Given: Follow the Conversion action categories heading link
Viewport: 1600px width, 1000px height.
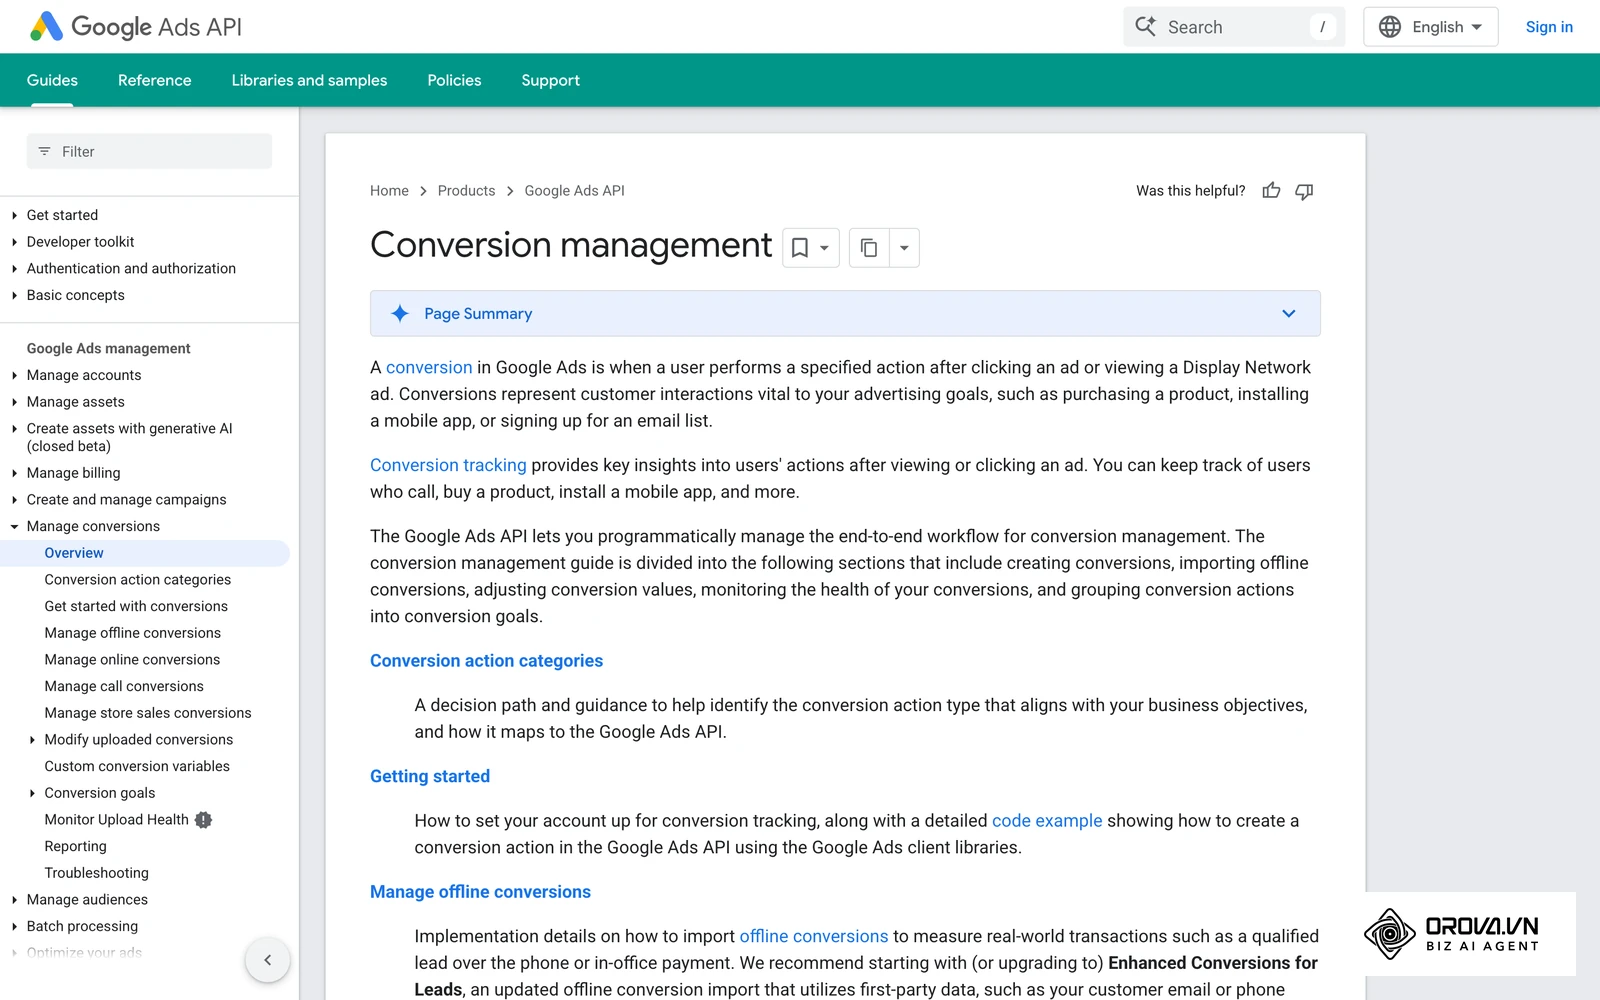Looking at the screenshot, I should tap(486, 661).
